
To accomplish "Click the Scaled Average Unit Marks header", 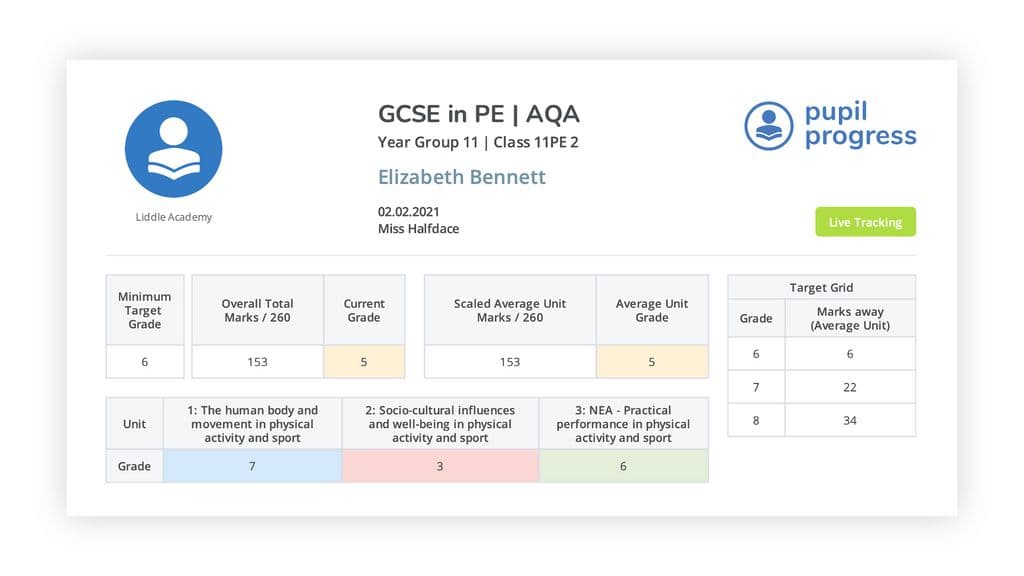I will 510,310.
